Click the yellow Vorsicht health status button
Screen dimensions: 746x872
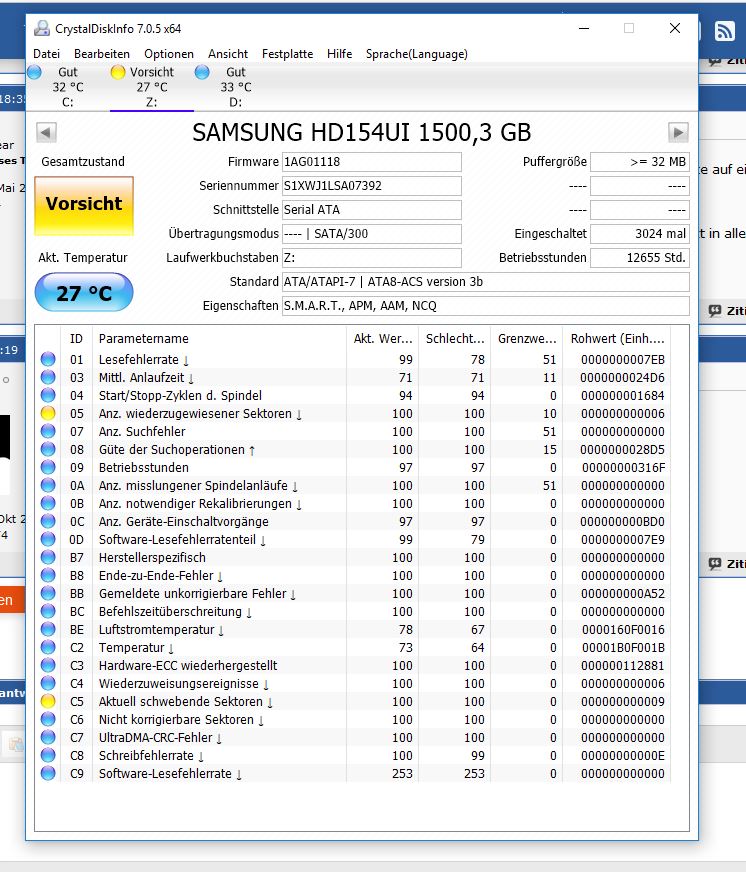[84, 206]
